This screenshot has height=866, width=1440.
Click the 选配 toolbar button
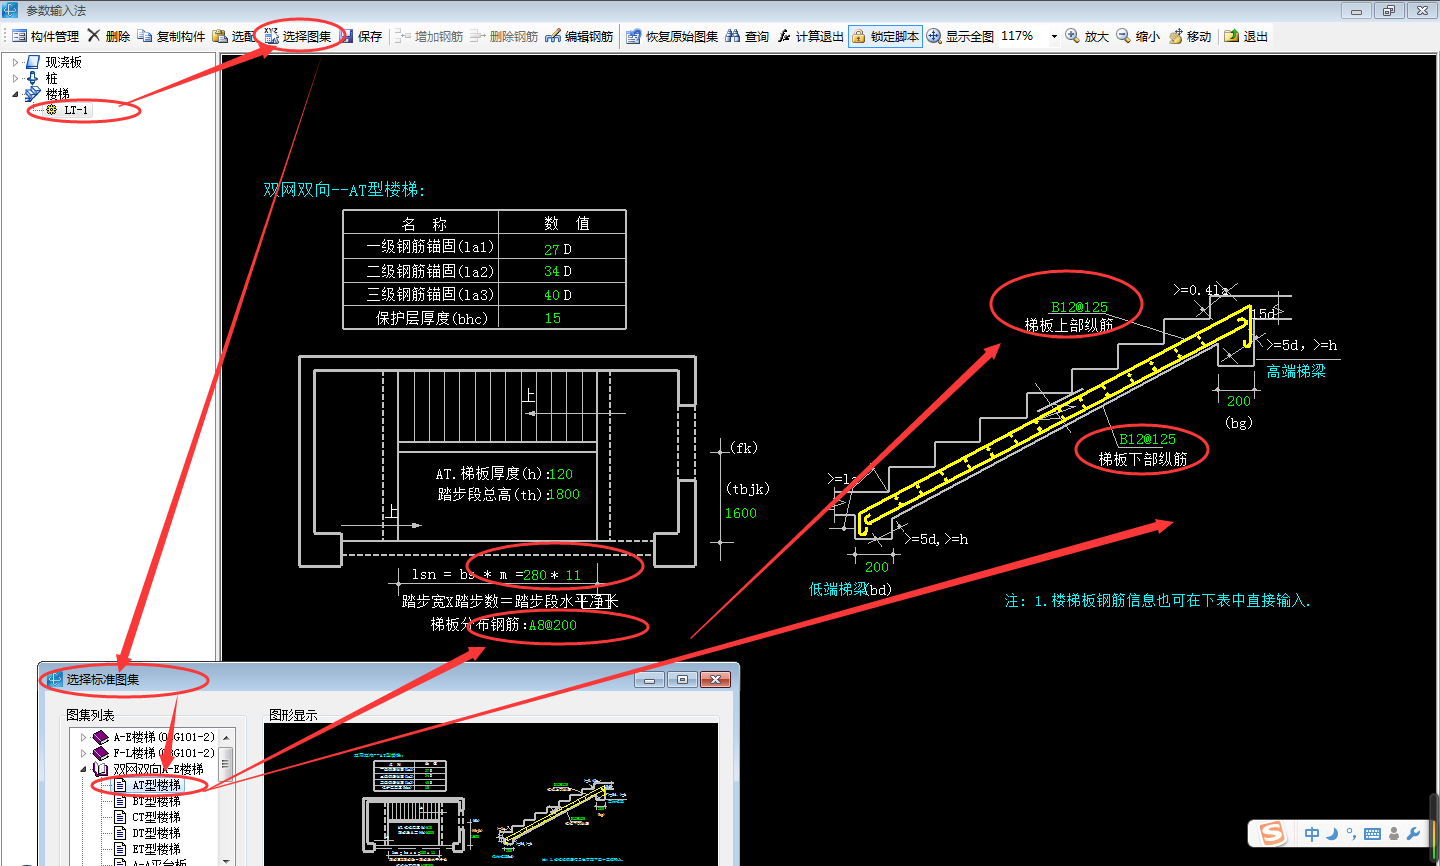[x=234, y=36]
